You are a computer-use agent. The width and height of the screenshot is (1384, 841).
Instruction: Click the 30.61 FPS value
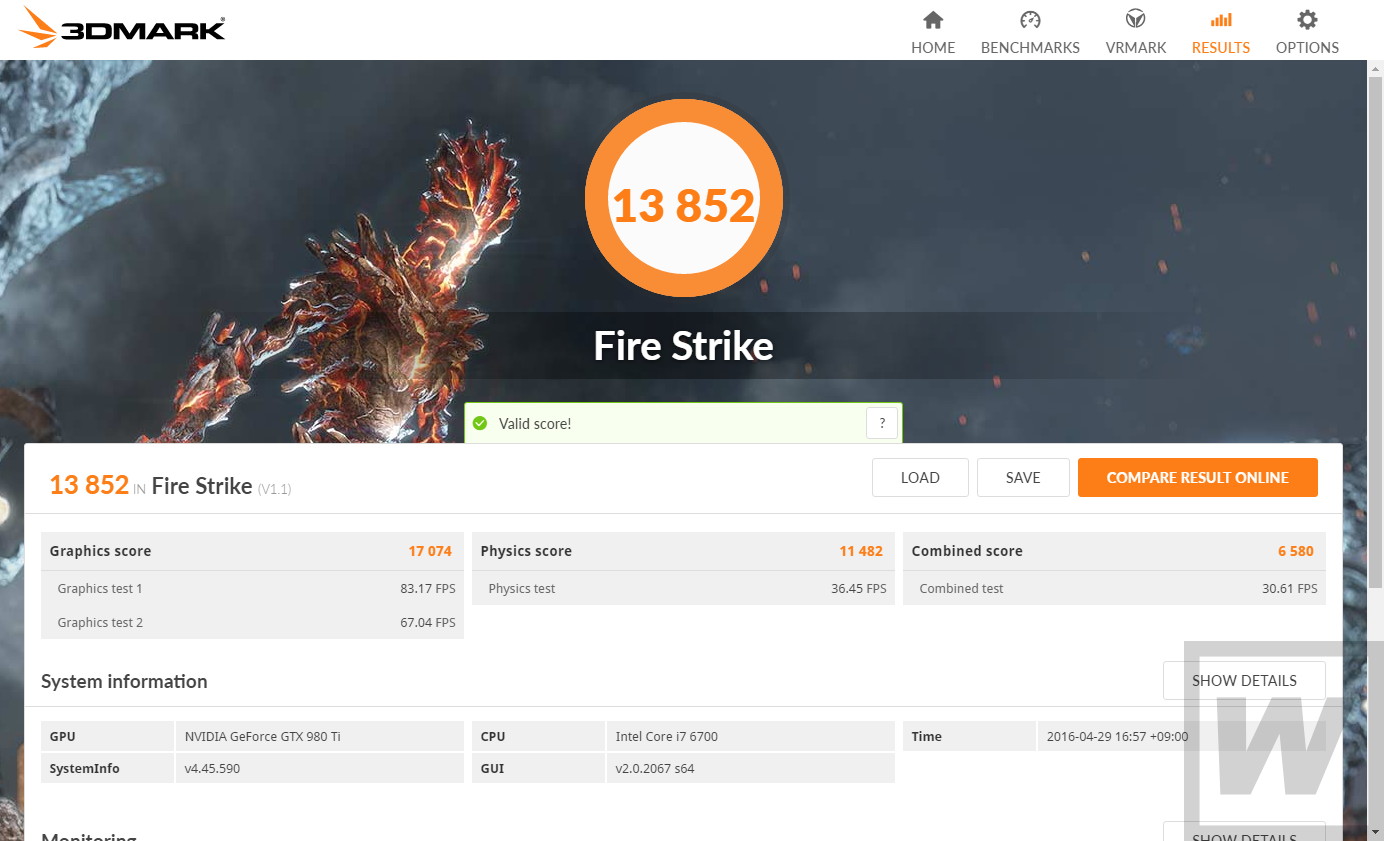click(x=1290, y=589)
